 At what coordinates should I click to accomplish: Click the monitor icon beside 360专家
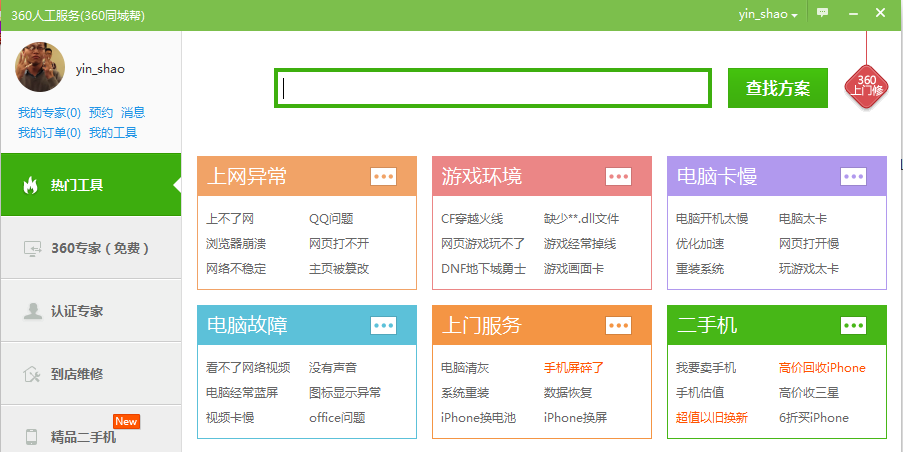coord(32,249)
